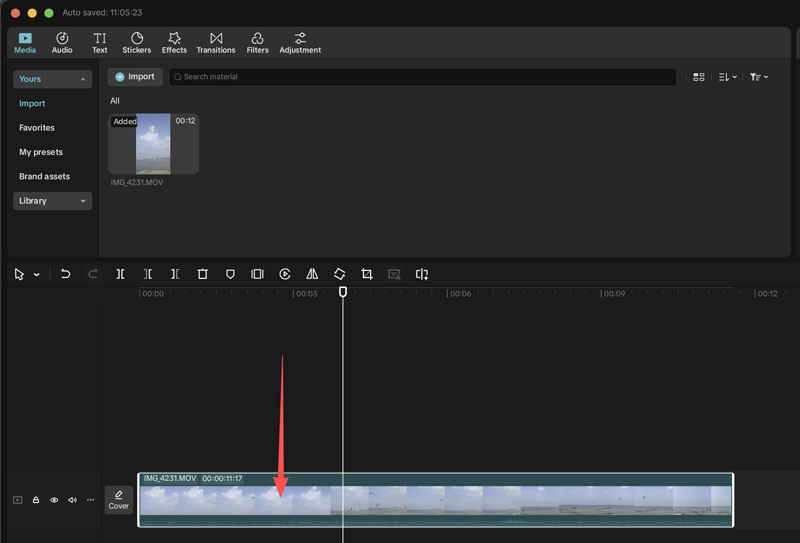The image size is (800, 543).
Task: Click the Auto saved timestamp
Action: point(102,13)
